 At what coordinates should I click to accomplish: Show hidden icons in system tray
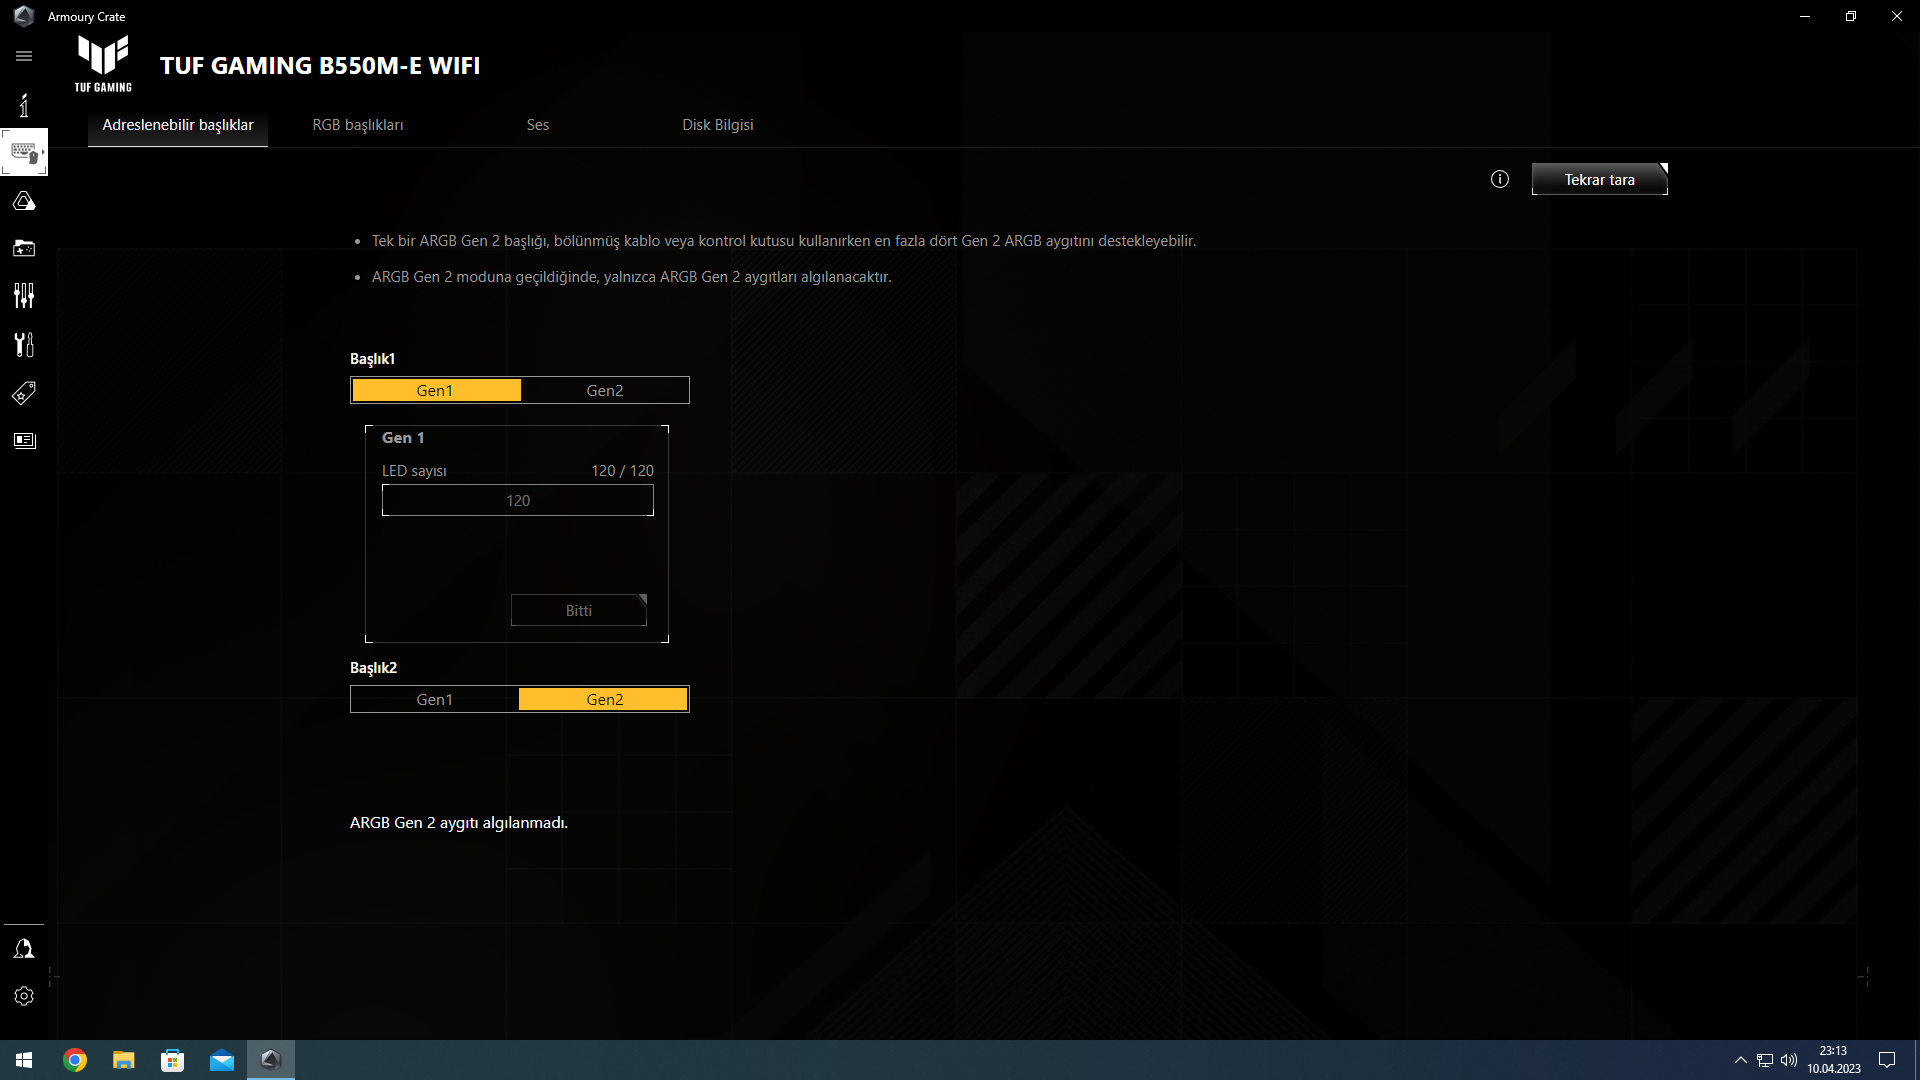1740,1060
